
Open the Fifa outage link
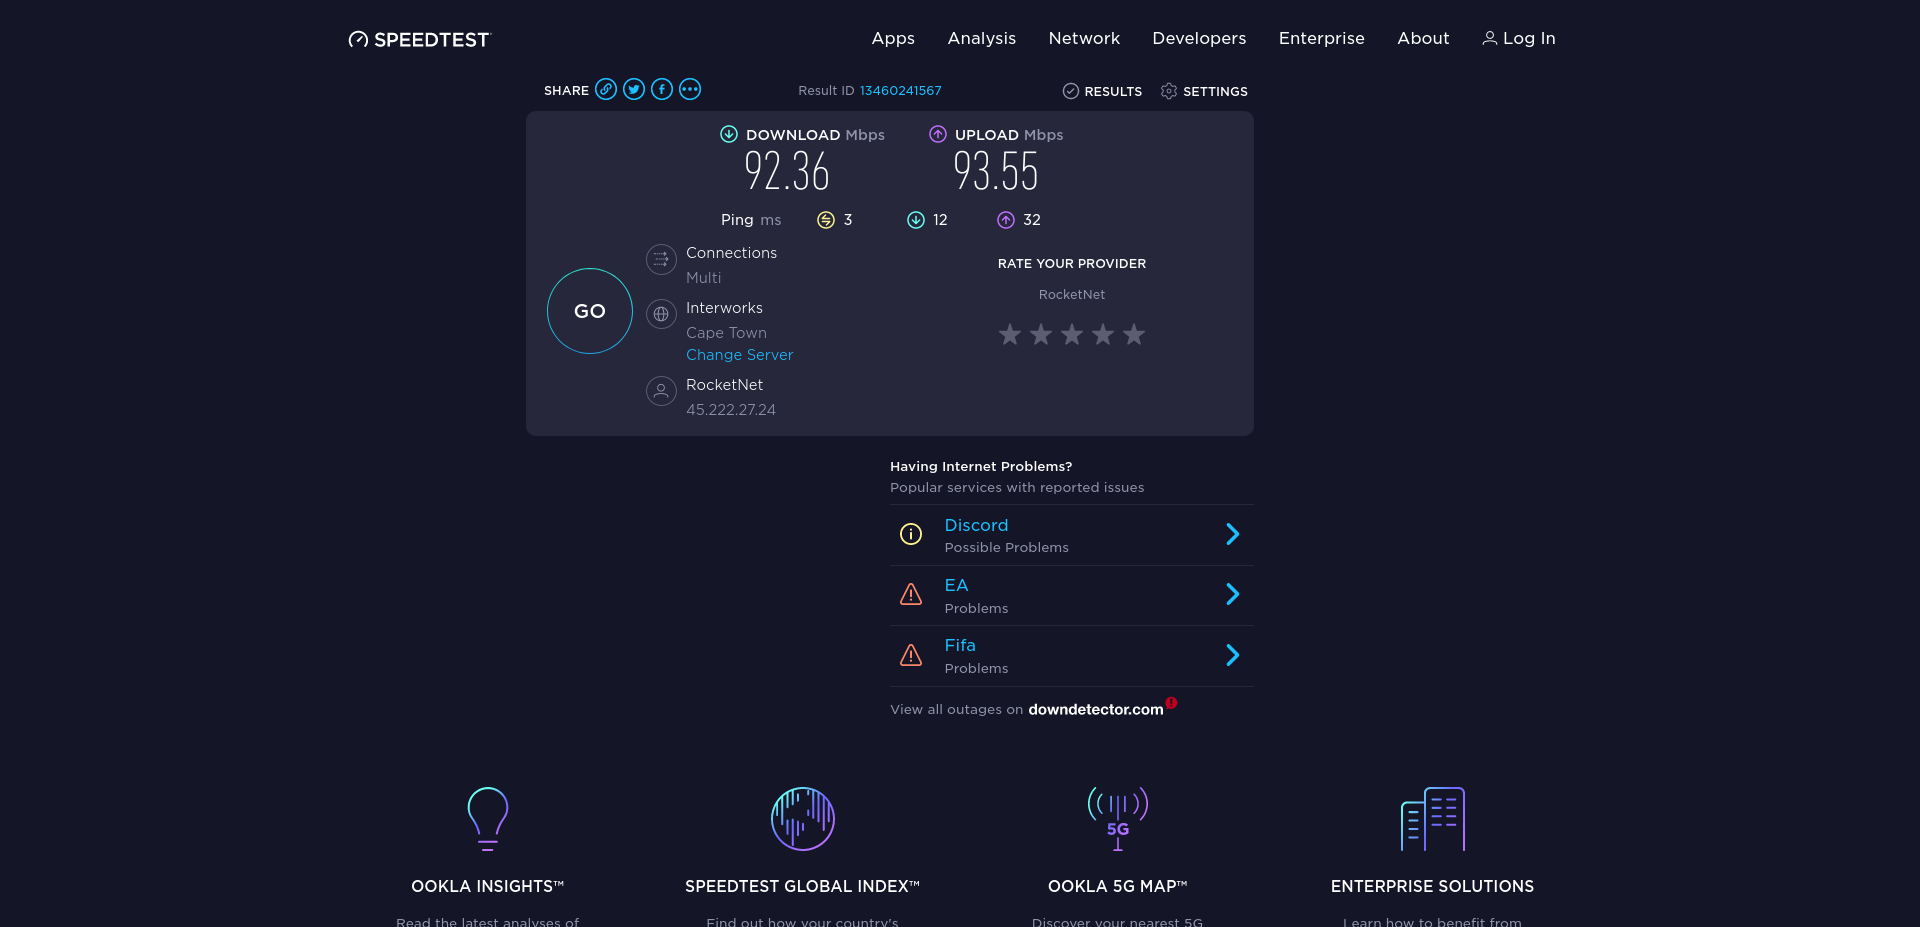click(x=960, y=645)
